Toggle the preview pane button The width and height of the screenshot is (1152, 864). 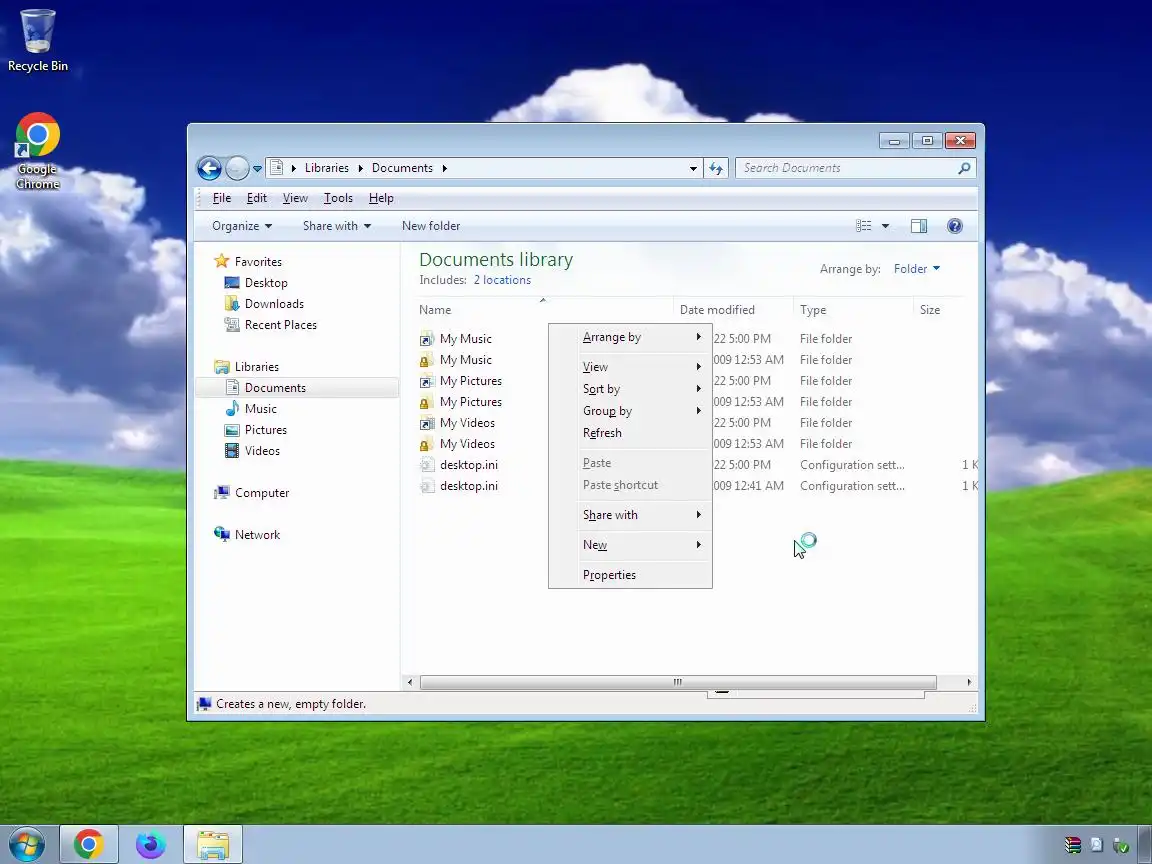pyautogui.click(x=918, y=226)
